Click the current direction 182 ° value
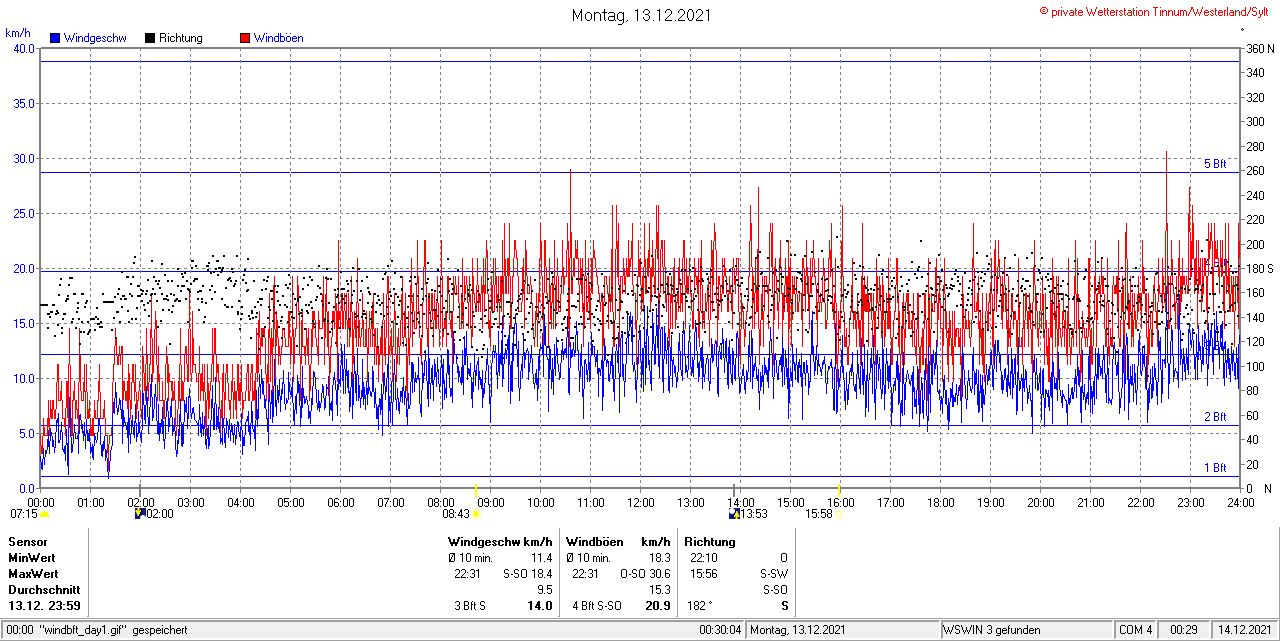 coord(700,606)
